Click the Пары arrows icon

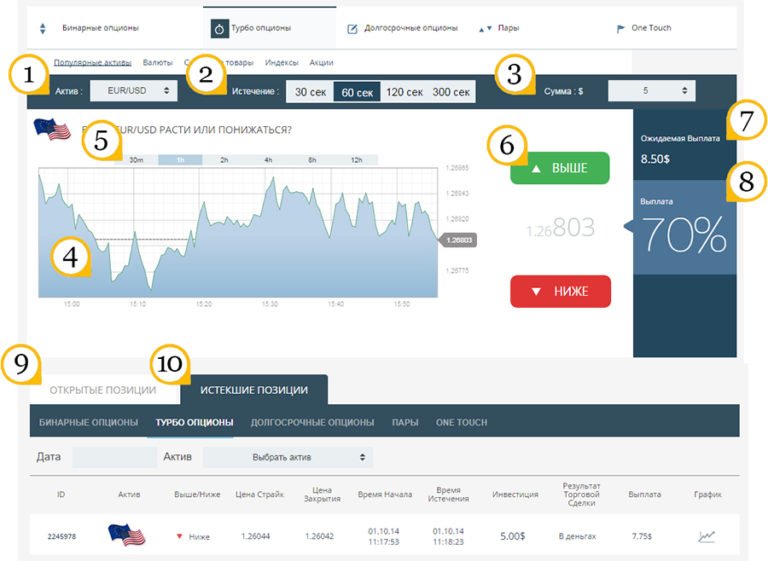(x=485, y=28)
